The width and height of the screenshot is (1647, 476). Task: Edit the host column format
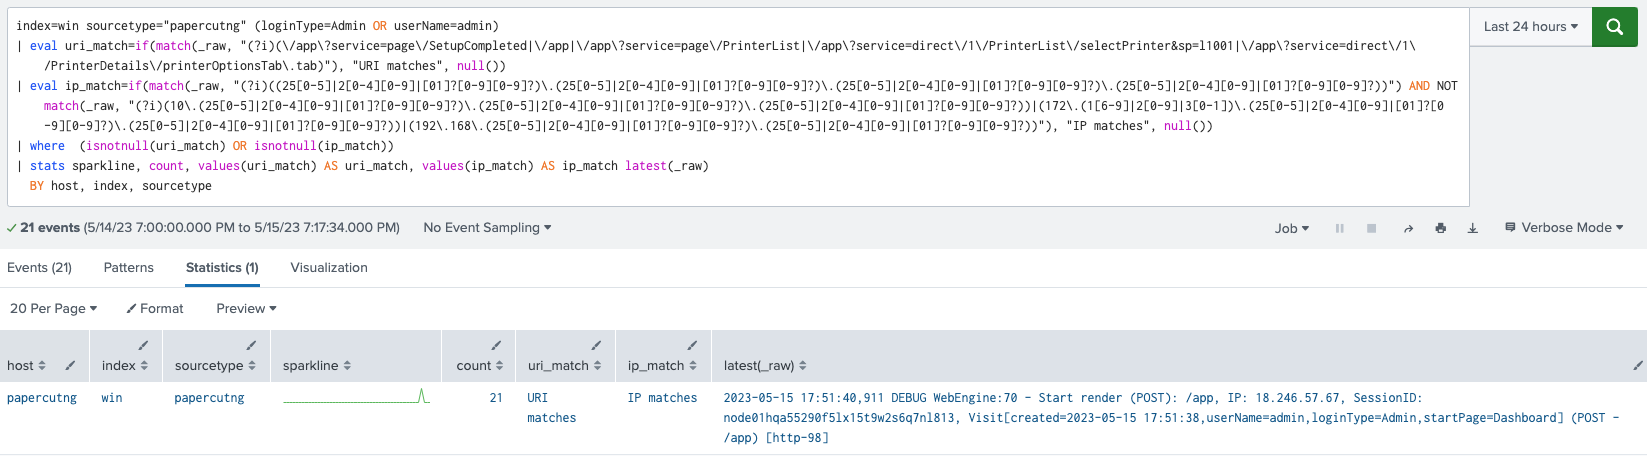coord(70,366)
